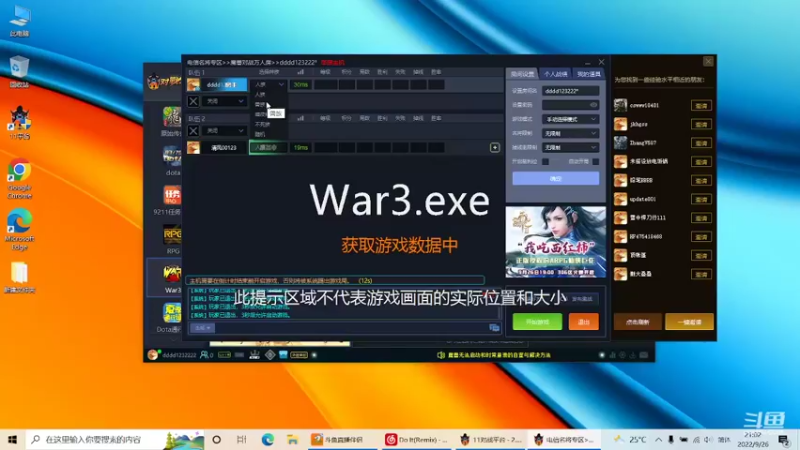Click the room name input field
800x450 pixels.
[570, 91]
